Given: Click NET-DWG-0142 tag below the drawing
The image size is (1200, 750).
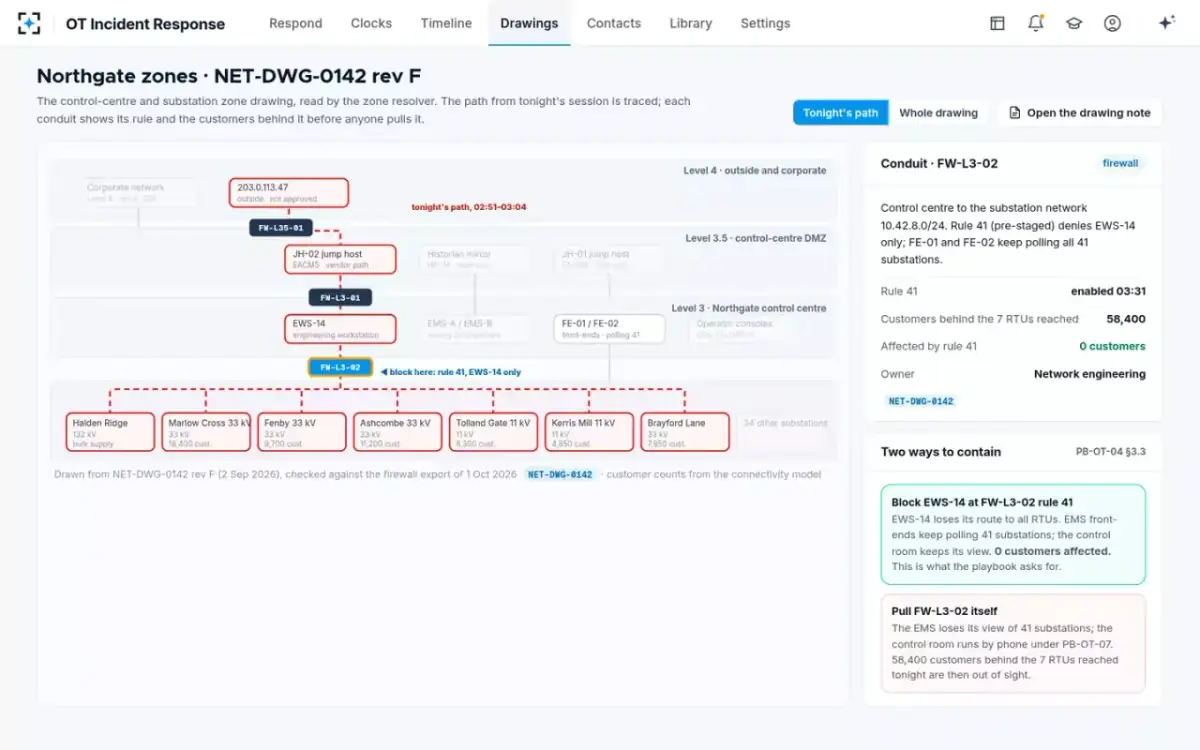Looking at the screenshot, I should 560,474.
